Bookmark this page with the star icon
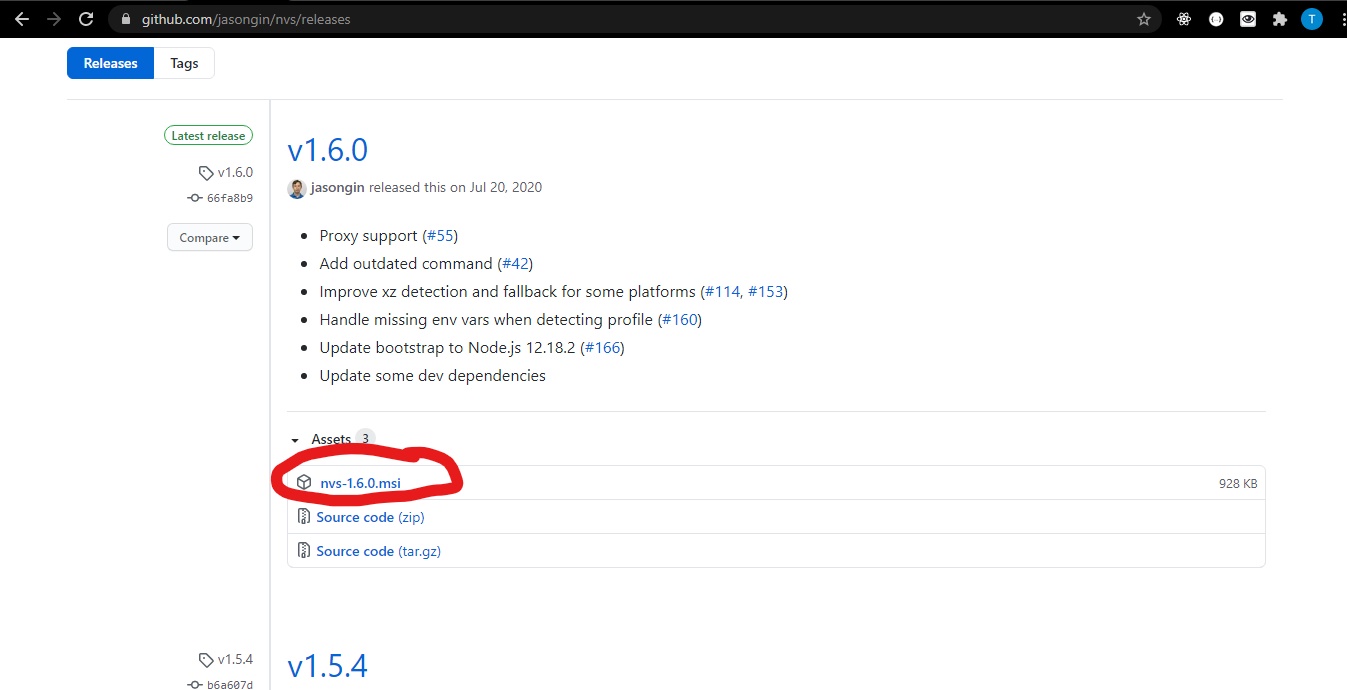1347x690 pixels. tap(1144, 19)
